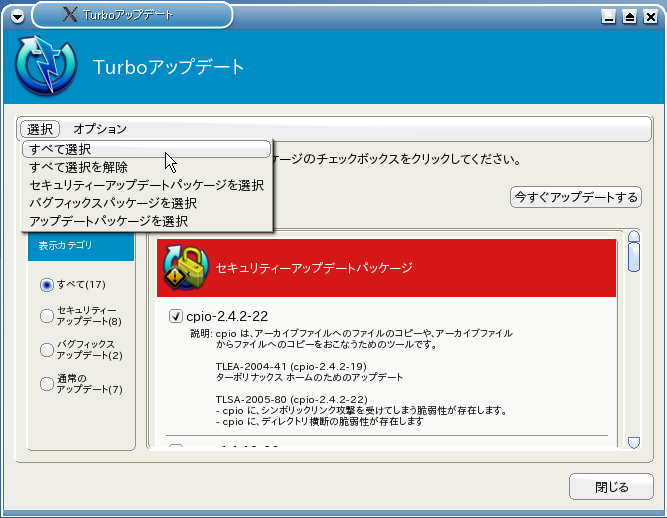The height and width of the screenshot is (518, 667).
Task: Choose セキュリティーアップデートパッケージを選択 entry
Action: click(x=146, y=185)
